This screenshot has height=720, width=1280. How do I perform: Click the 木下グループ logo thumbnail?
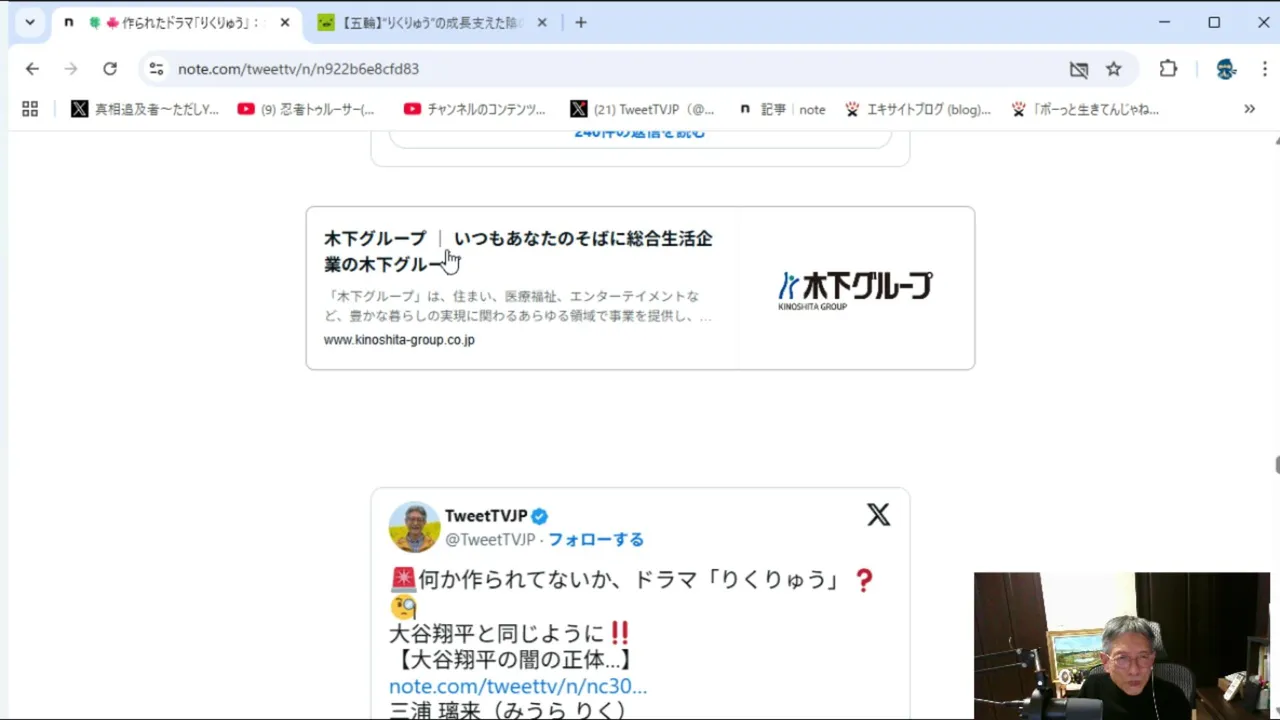click(x=855, y=288)
